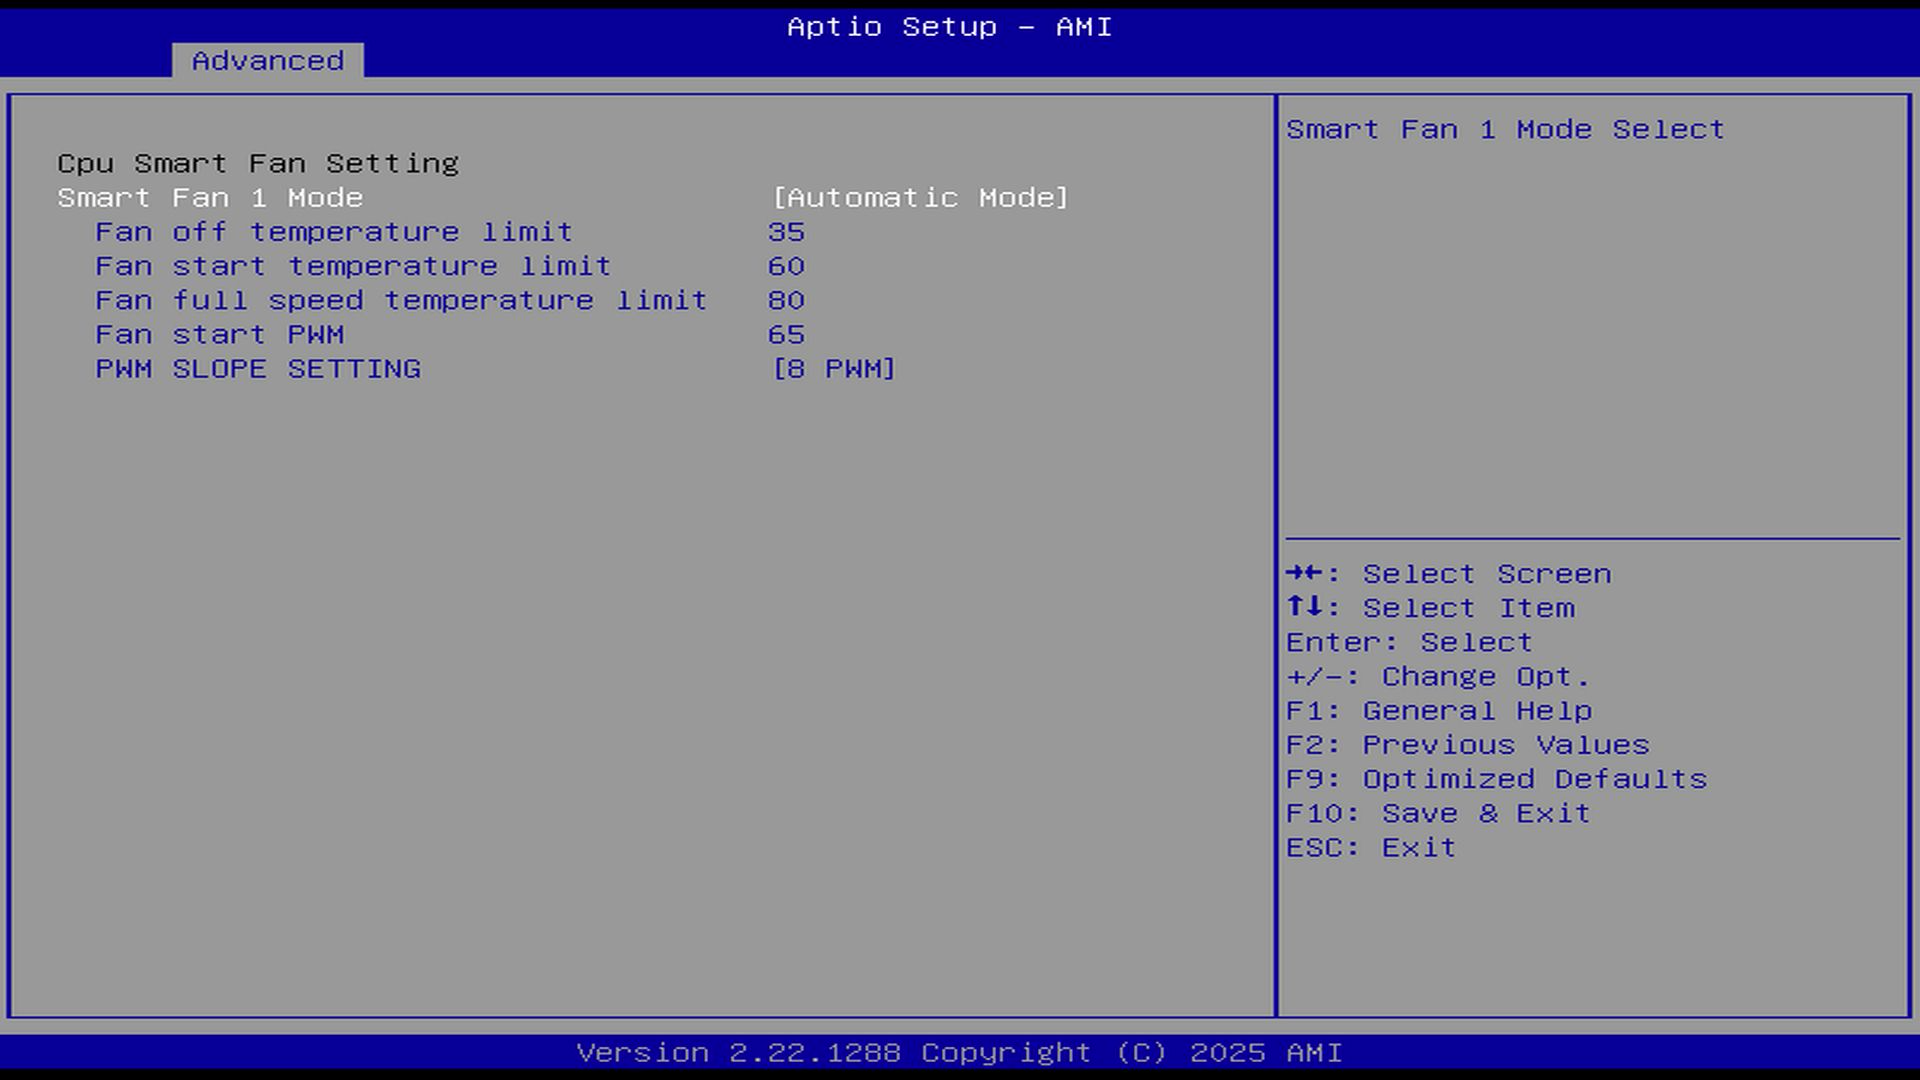Select the PWM SLOPE SETTING label
Viewport: 1920px width, 1080px height.
coord(258,369)
